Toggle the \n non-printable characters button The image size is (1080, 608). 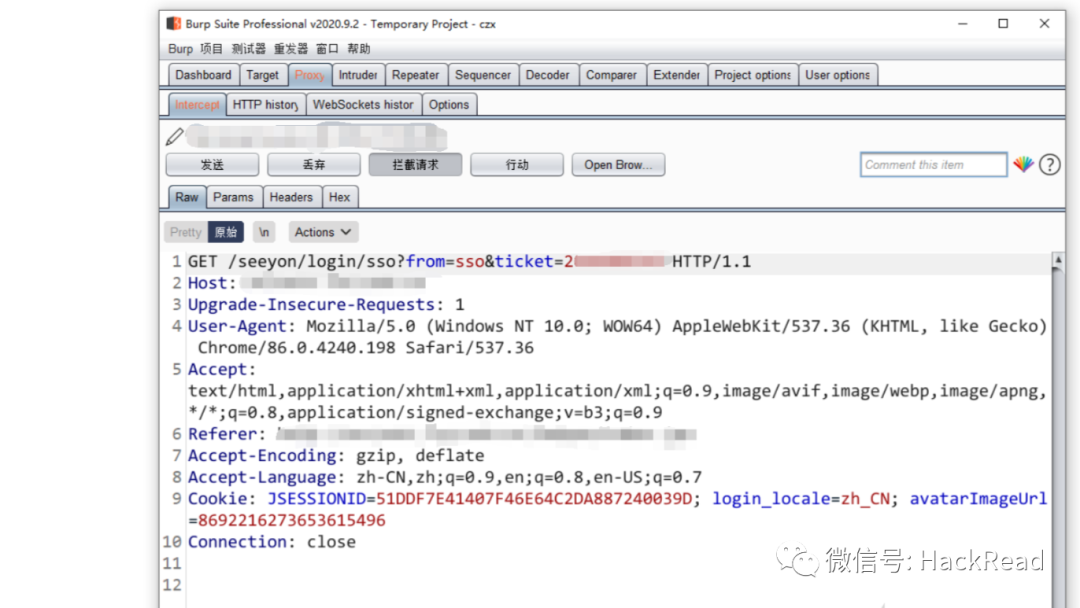tap(264, 232)
